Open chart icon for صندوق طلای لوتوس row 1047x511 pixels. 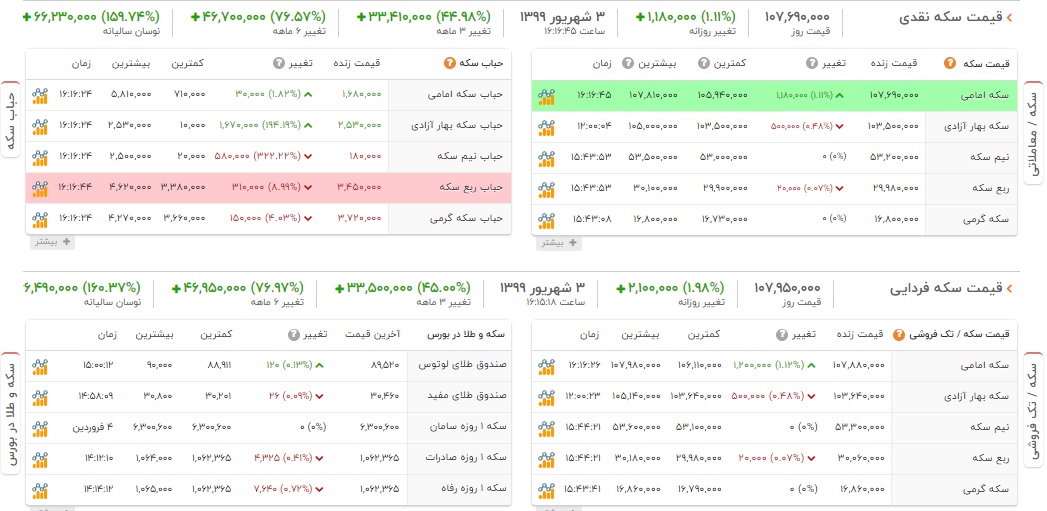[x=40, y=365]
